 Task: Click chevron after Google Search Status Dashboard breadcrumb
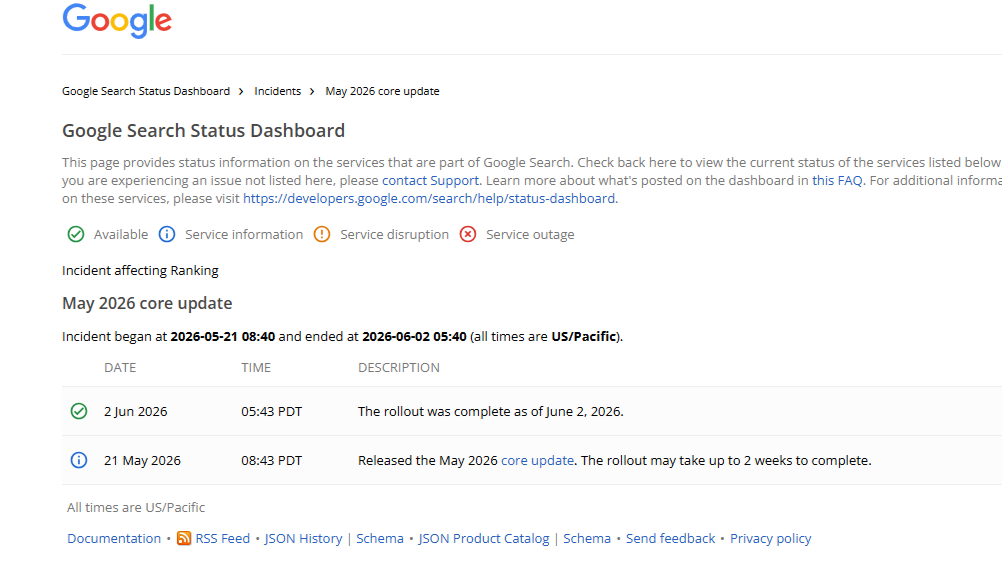tap(241, 91)
